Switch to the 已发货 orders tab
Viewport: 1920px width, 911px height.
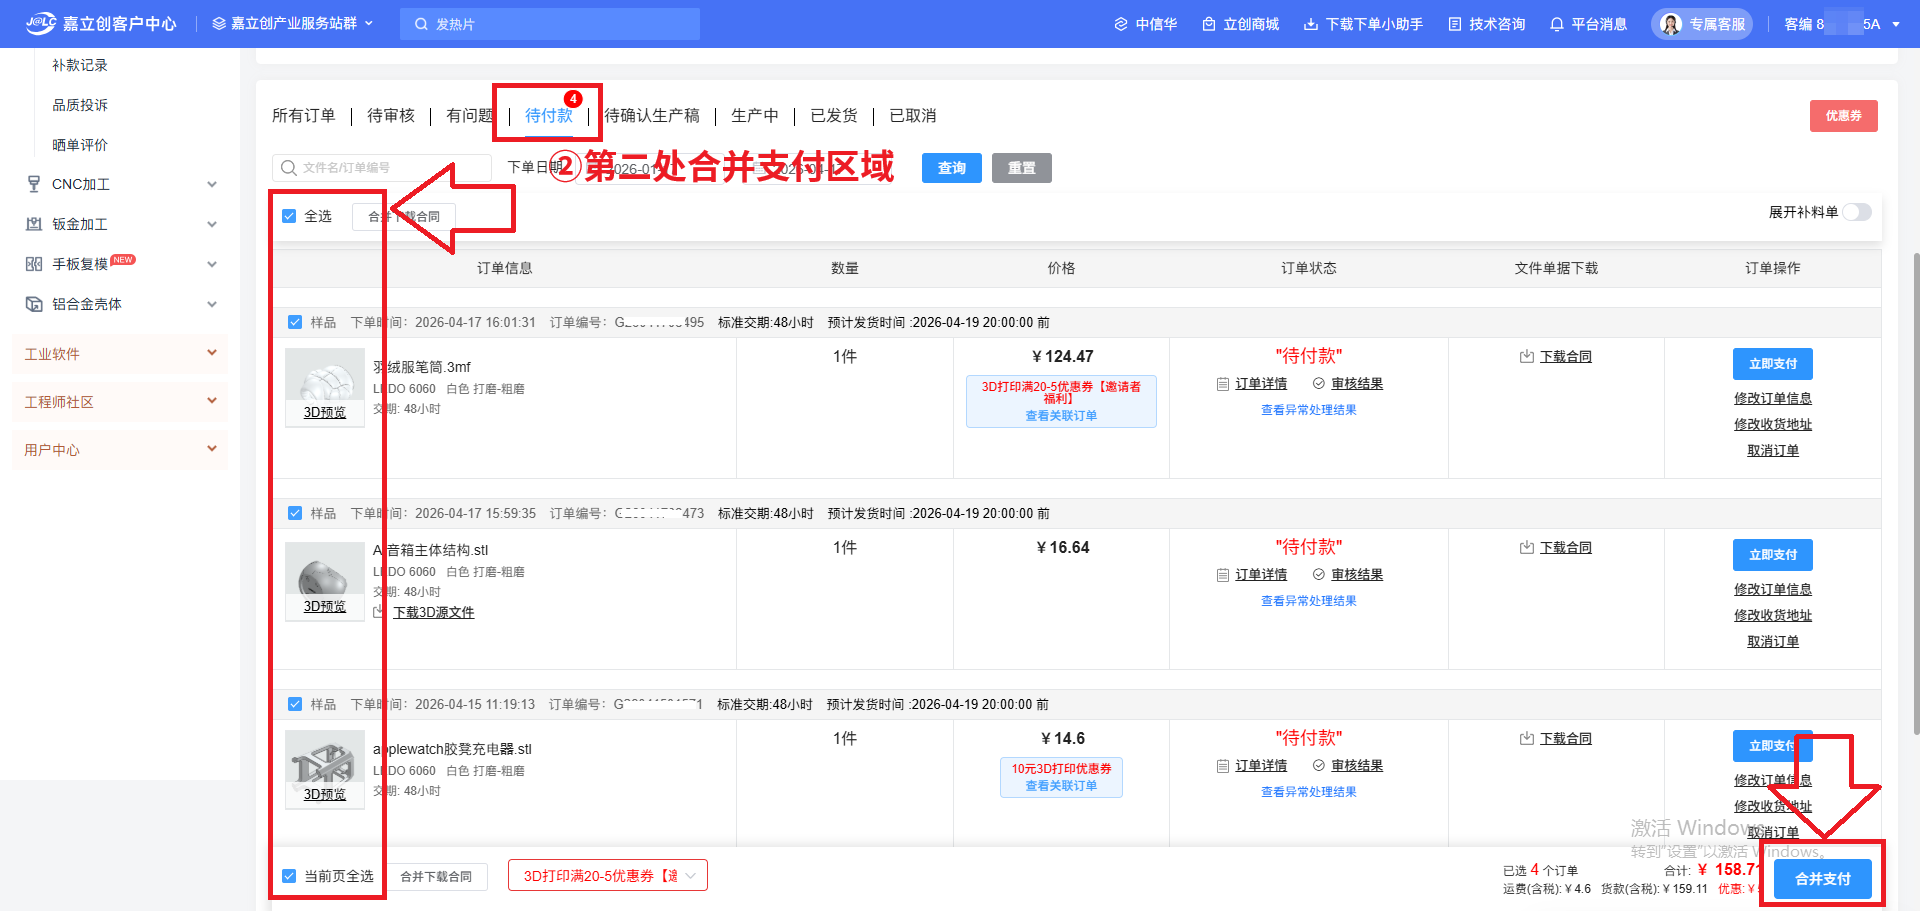833,116
